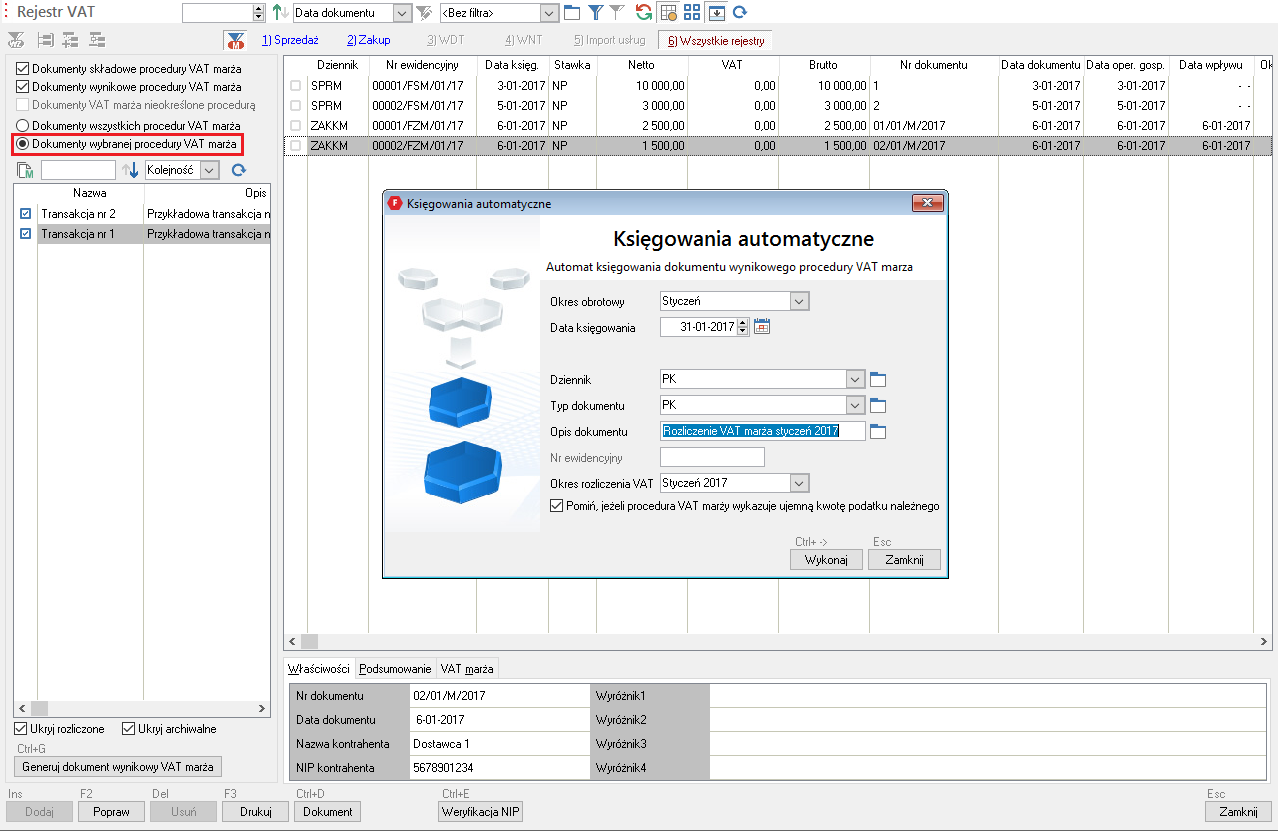The width and height of the screenshot is (1278, 831).
Task: Click the expand-tree icon in second toolbar
Action: [x=70, y=41]
